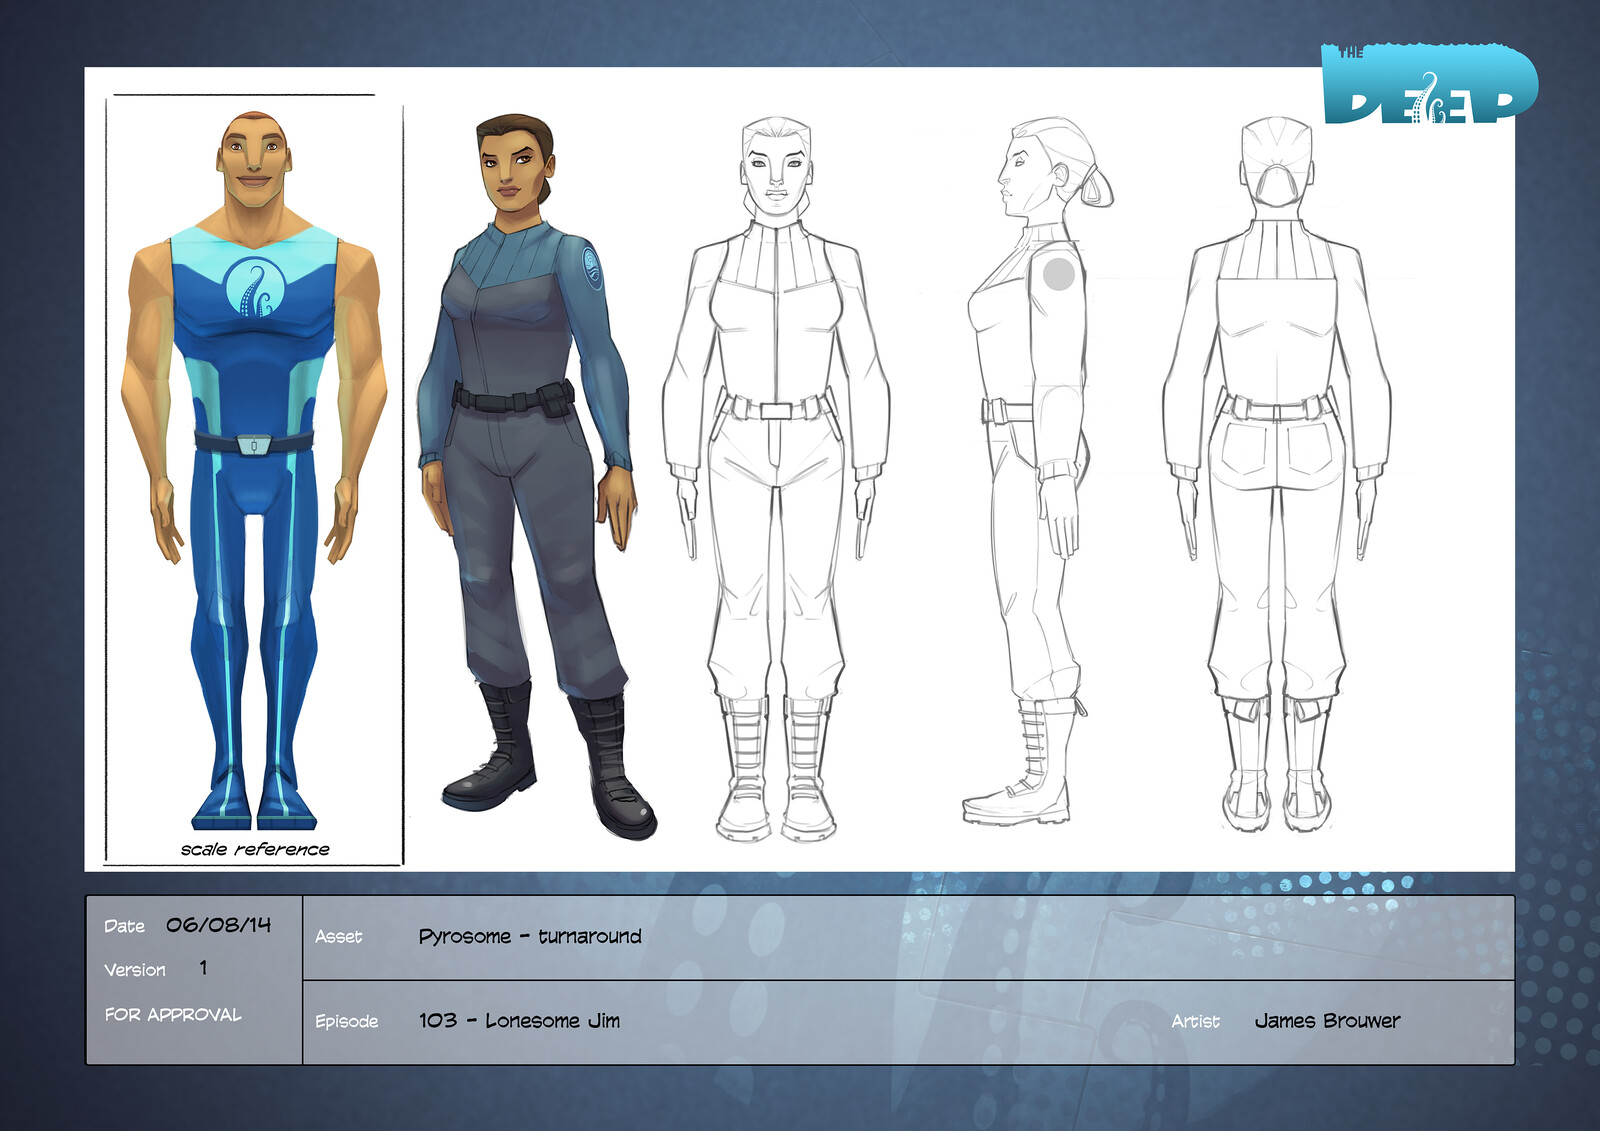Click the 'Date' label

[124, 927]
